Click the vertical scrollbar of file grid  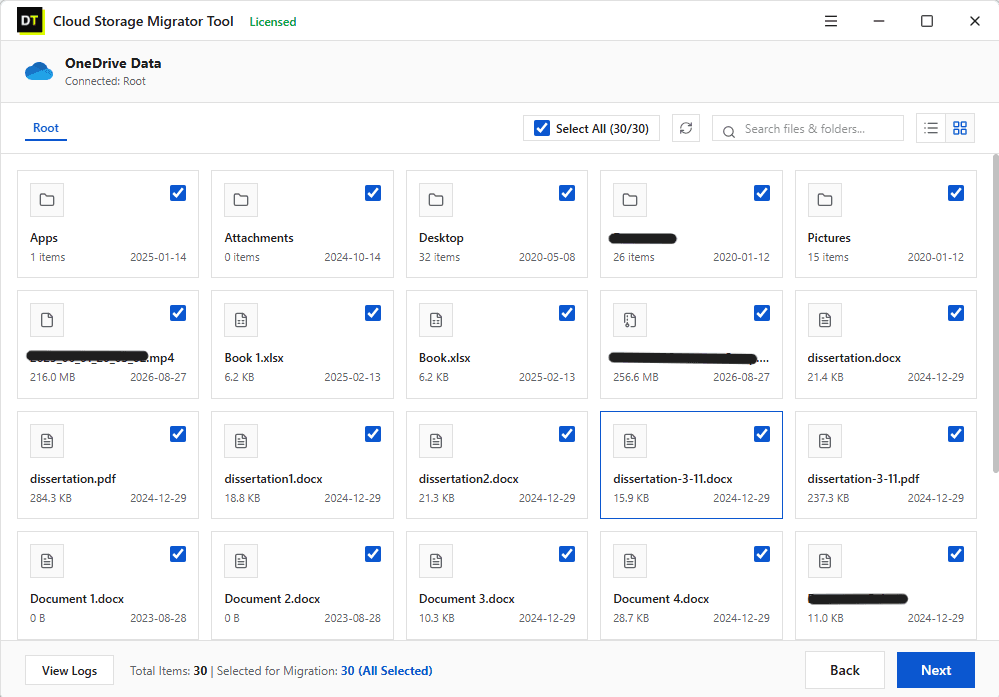click(995, 313)
